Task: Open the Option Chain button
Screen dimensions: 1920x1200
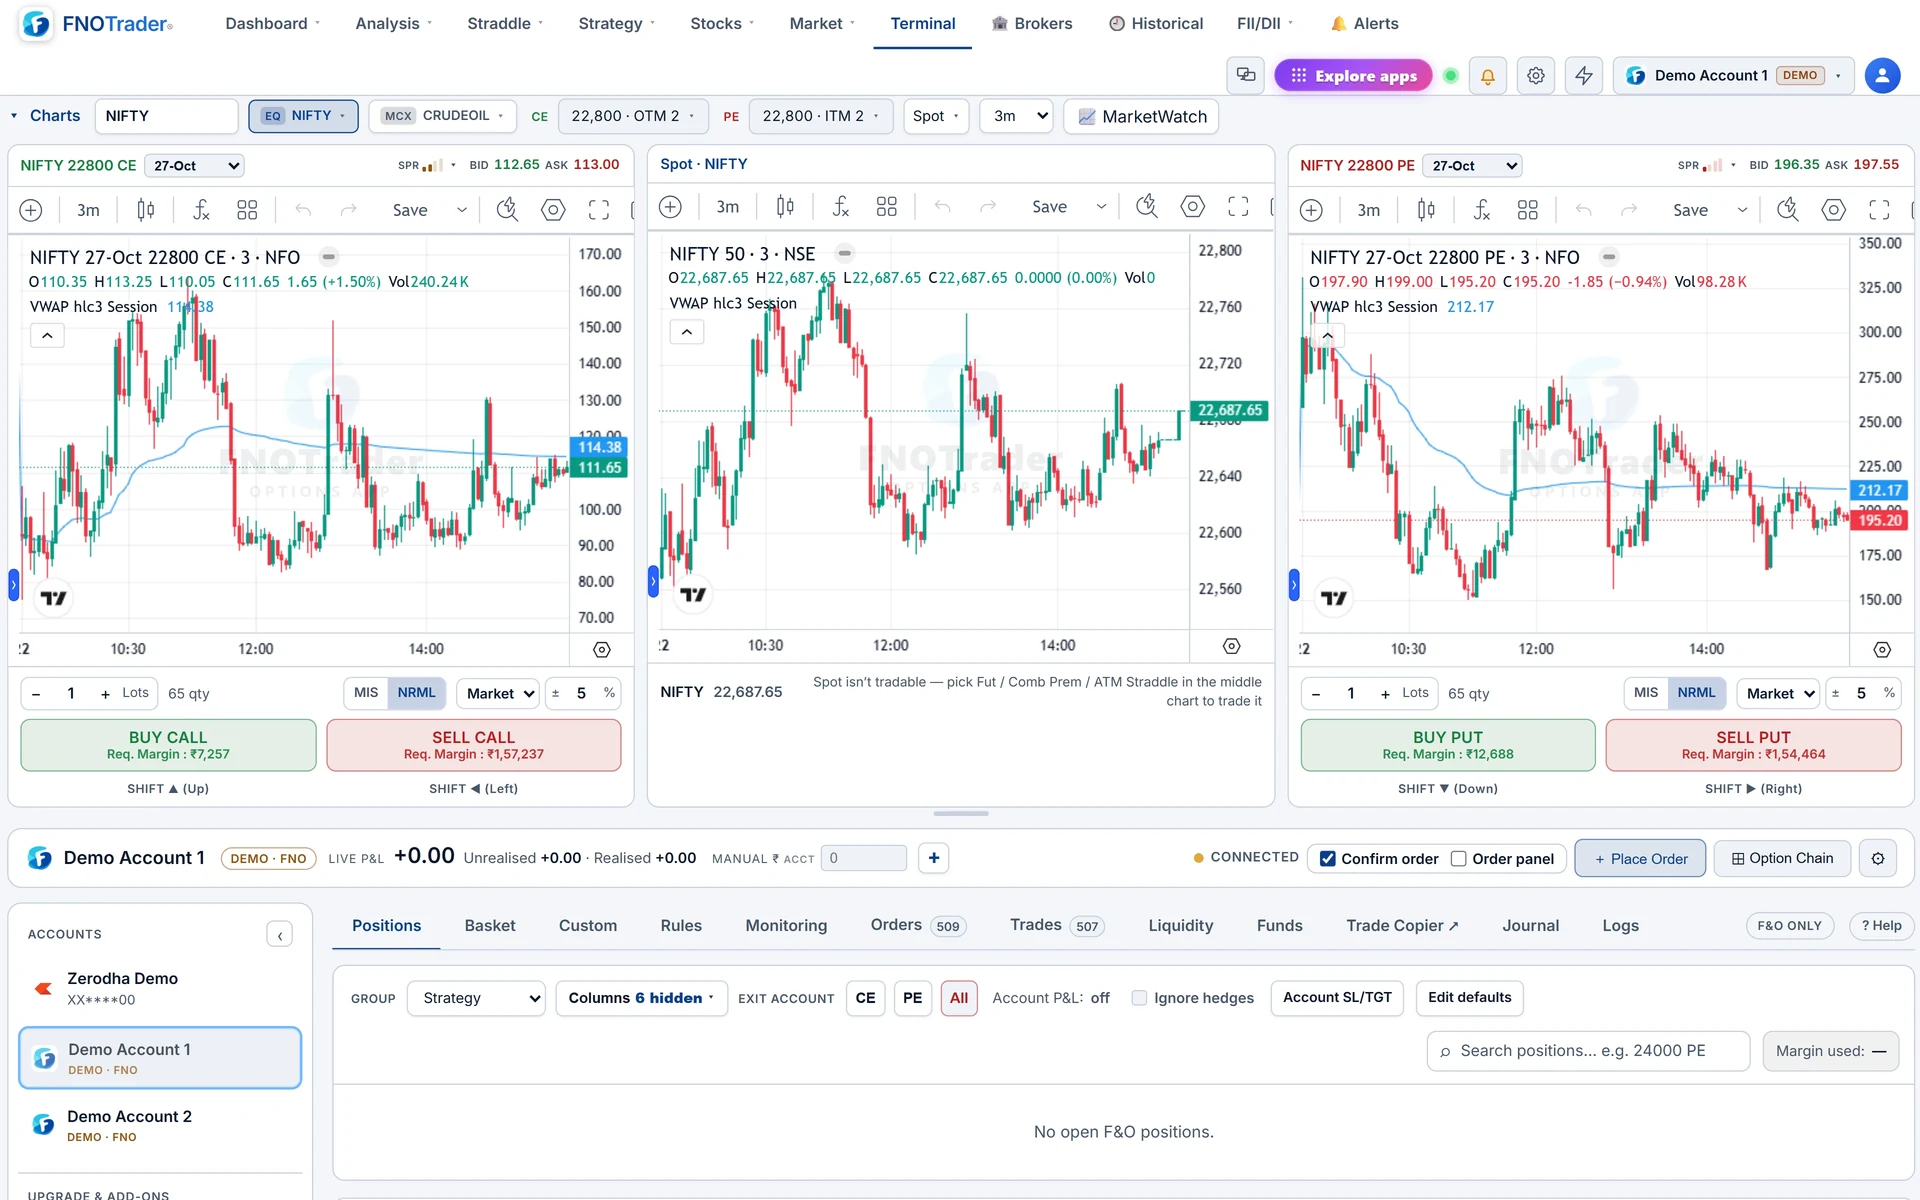Action: (x=1782, y=858)
